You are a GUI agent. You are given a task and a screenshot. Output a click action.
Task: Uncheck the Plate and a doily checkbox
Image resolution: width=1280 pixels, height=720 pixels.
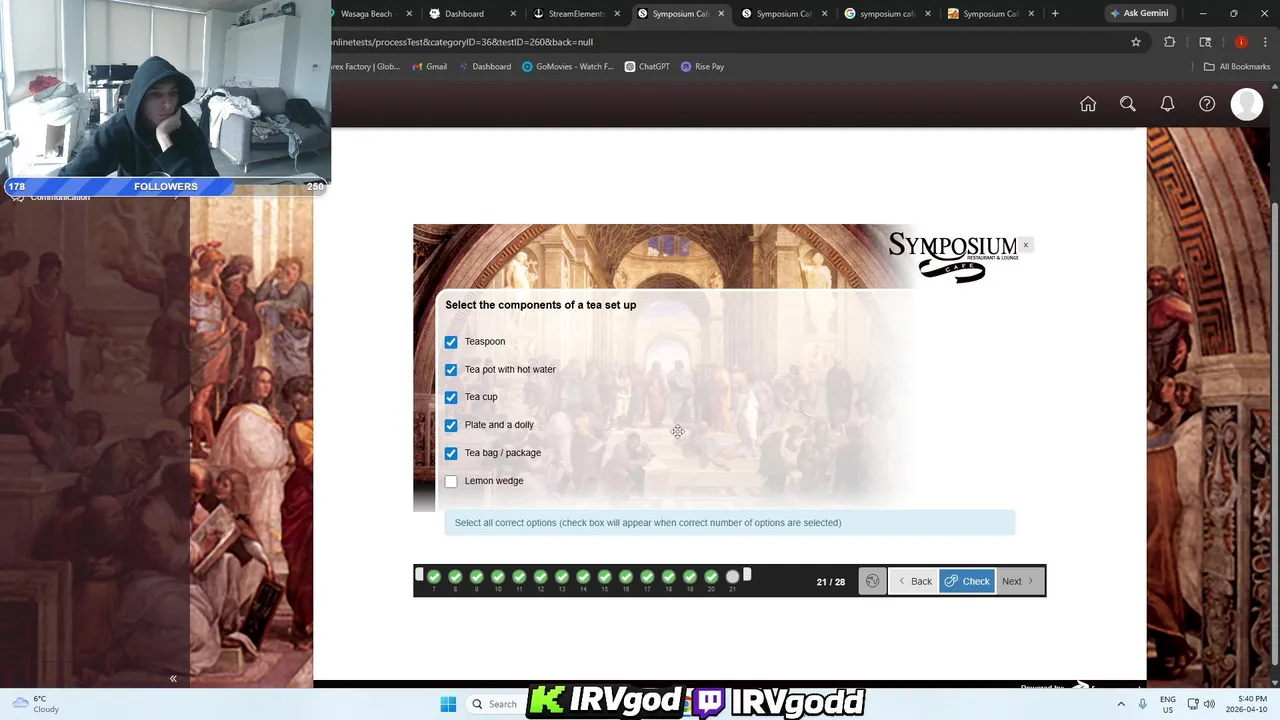(451, 425)
